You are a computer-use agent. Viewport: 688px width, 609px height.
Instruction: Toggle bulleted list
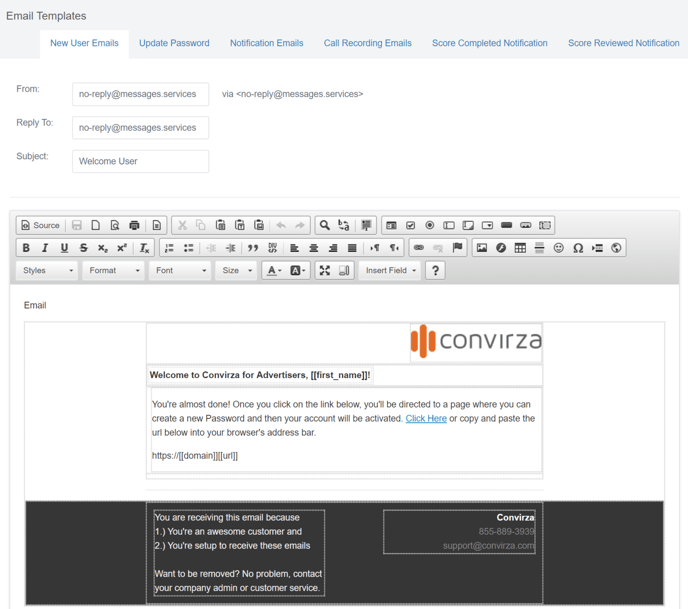coord(189,248)
